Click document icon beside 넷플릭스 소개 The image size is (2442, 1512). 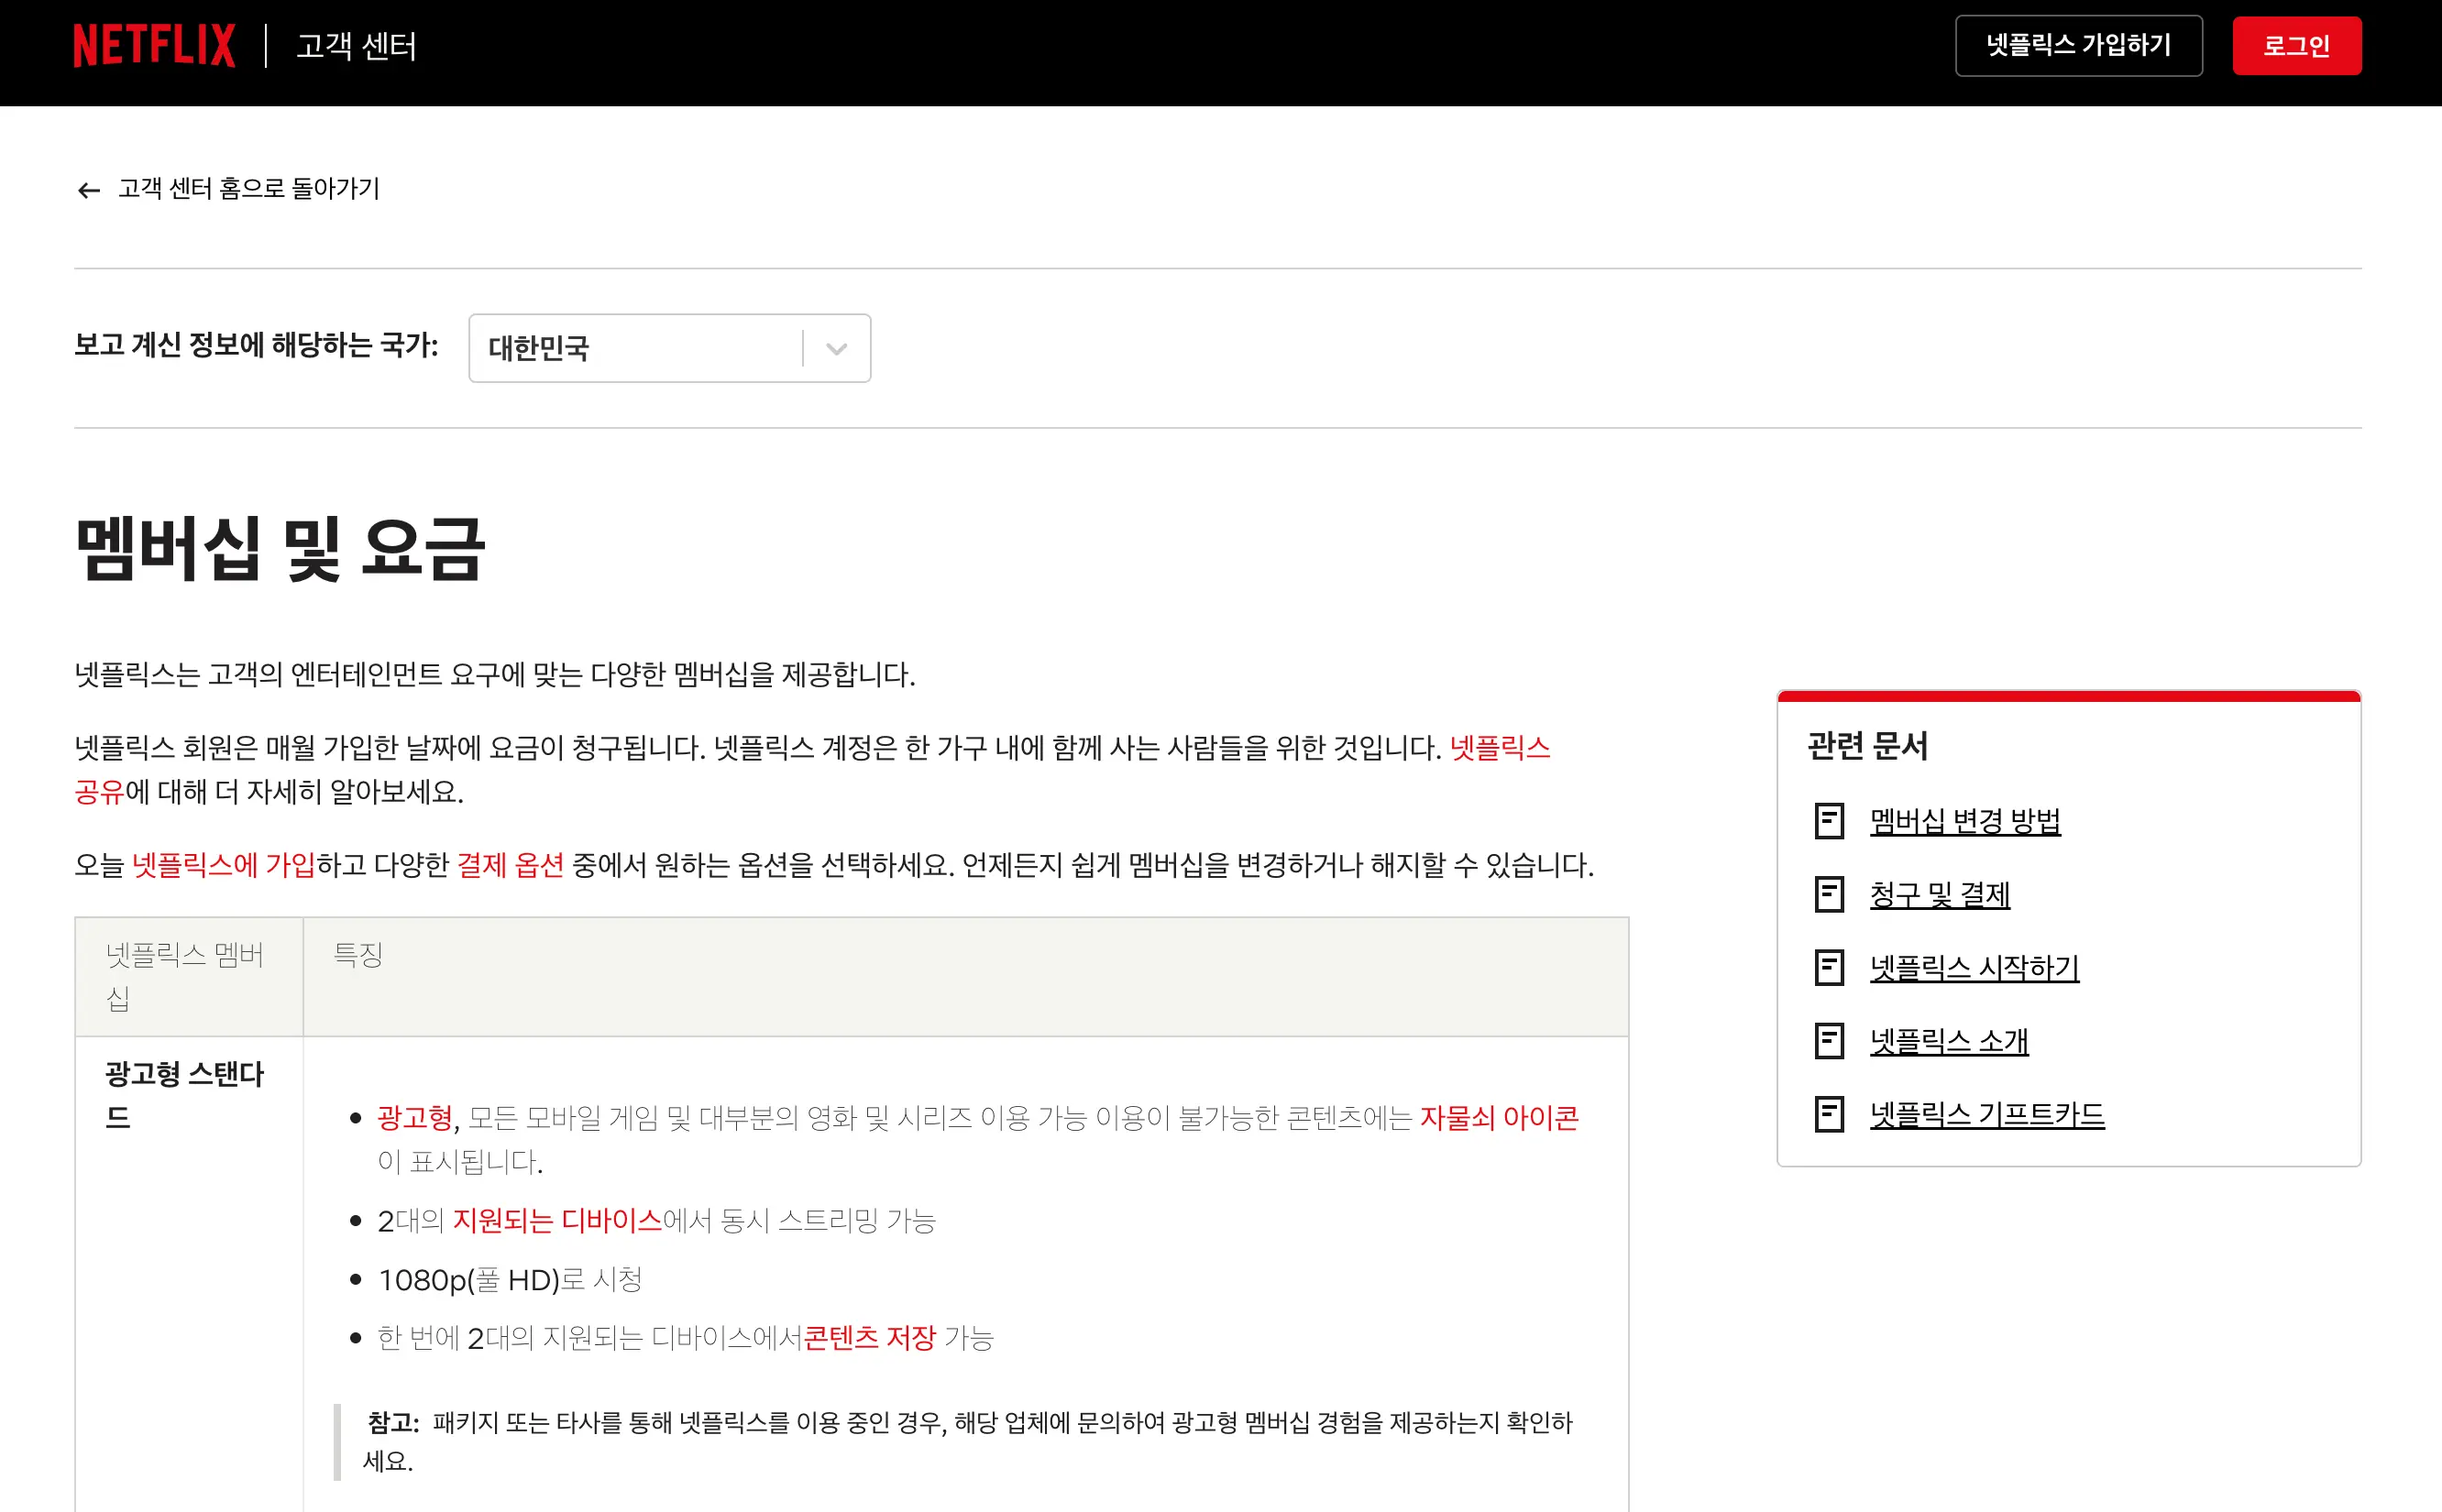(1829, 1041)
